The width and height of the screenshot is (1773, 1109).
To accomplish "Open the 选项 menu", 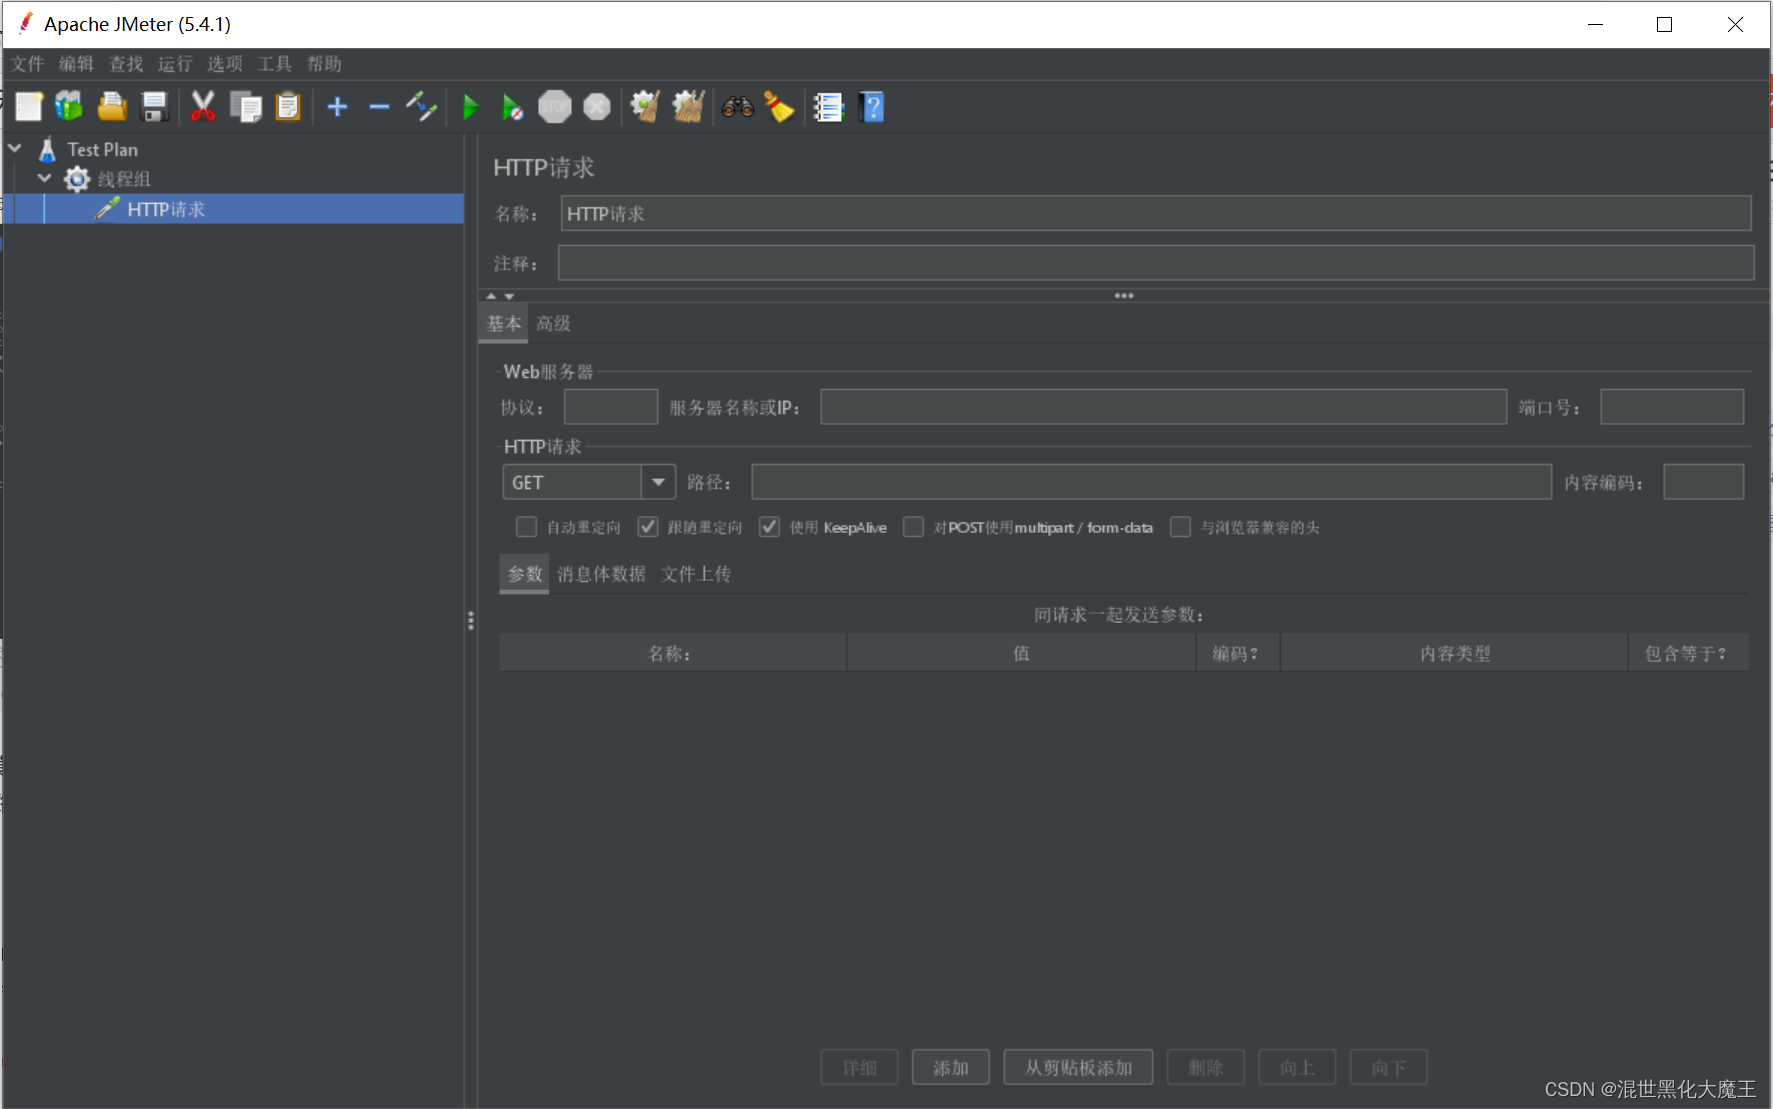I will (x=225, y=64).
